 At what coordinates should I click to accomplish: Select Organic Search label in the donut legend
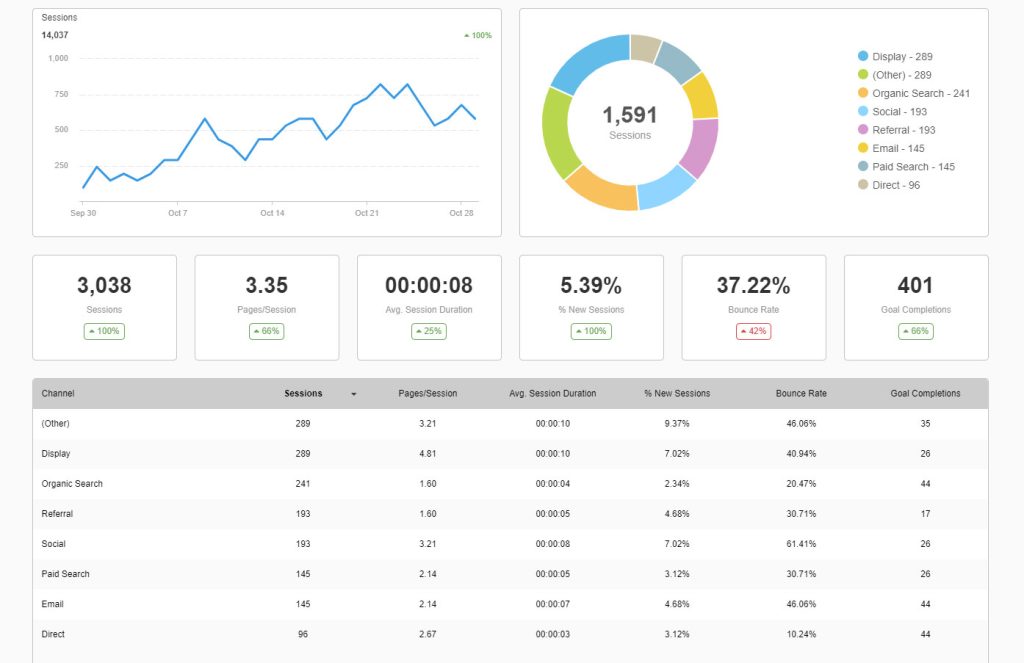pyautogui.click(x=920, y=94)
